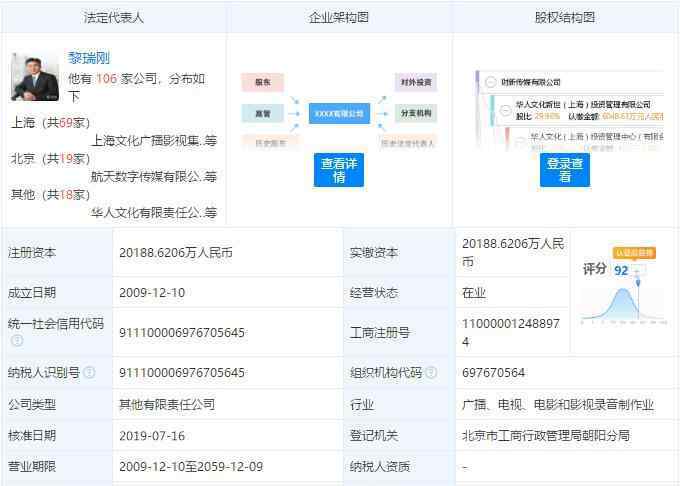Viewport: 680px width, 486px height.
Task: Click help icon beside 纳税人识别号
Action: coord(89,373)
